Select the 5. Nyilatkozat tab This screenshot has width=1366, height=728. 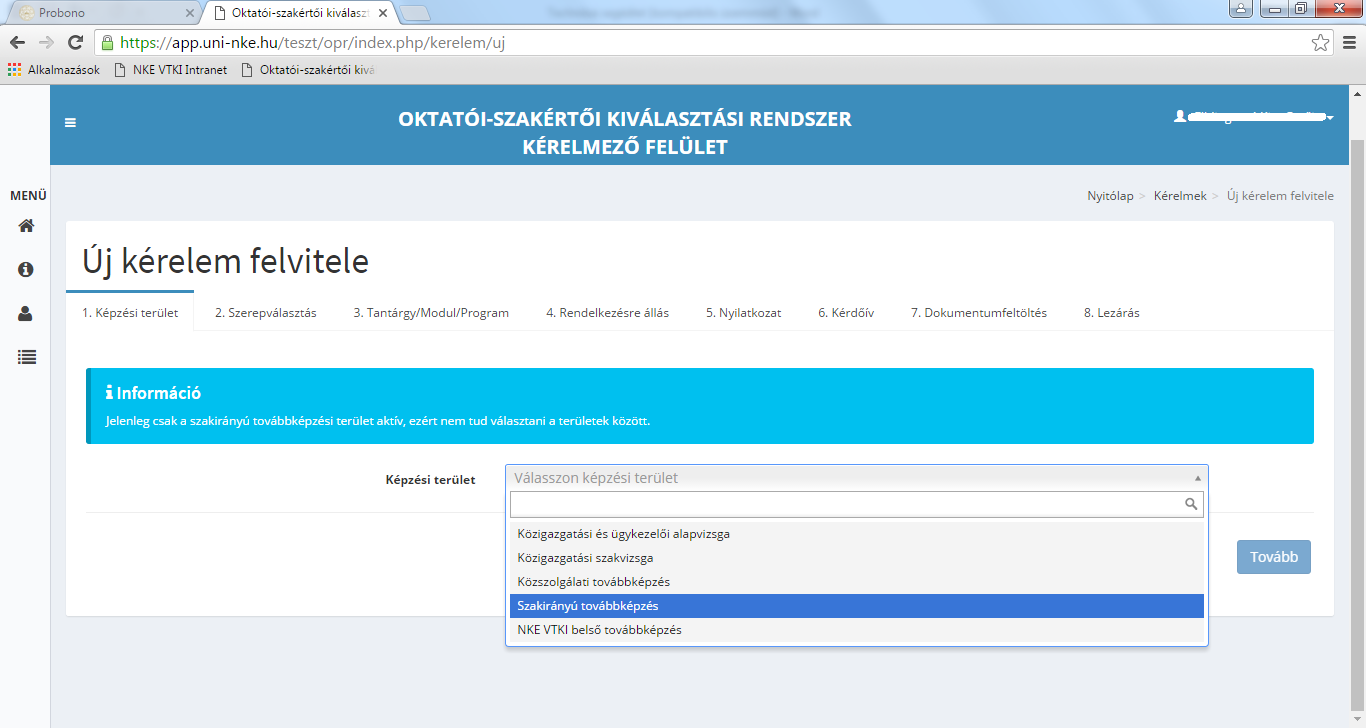tap(743, 312)
